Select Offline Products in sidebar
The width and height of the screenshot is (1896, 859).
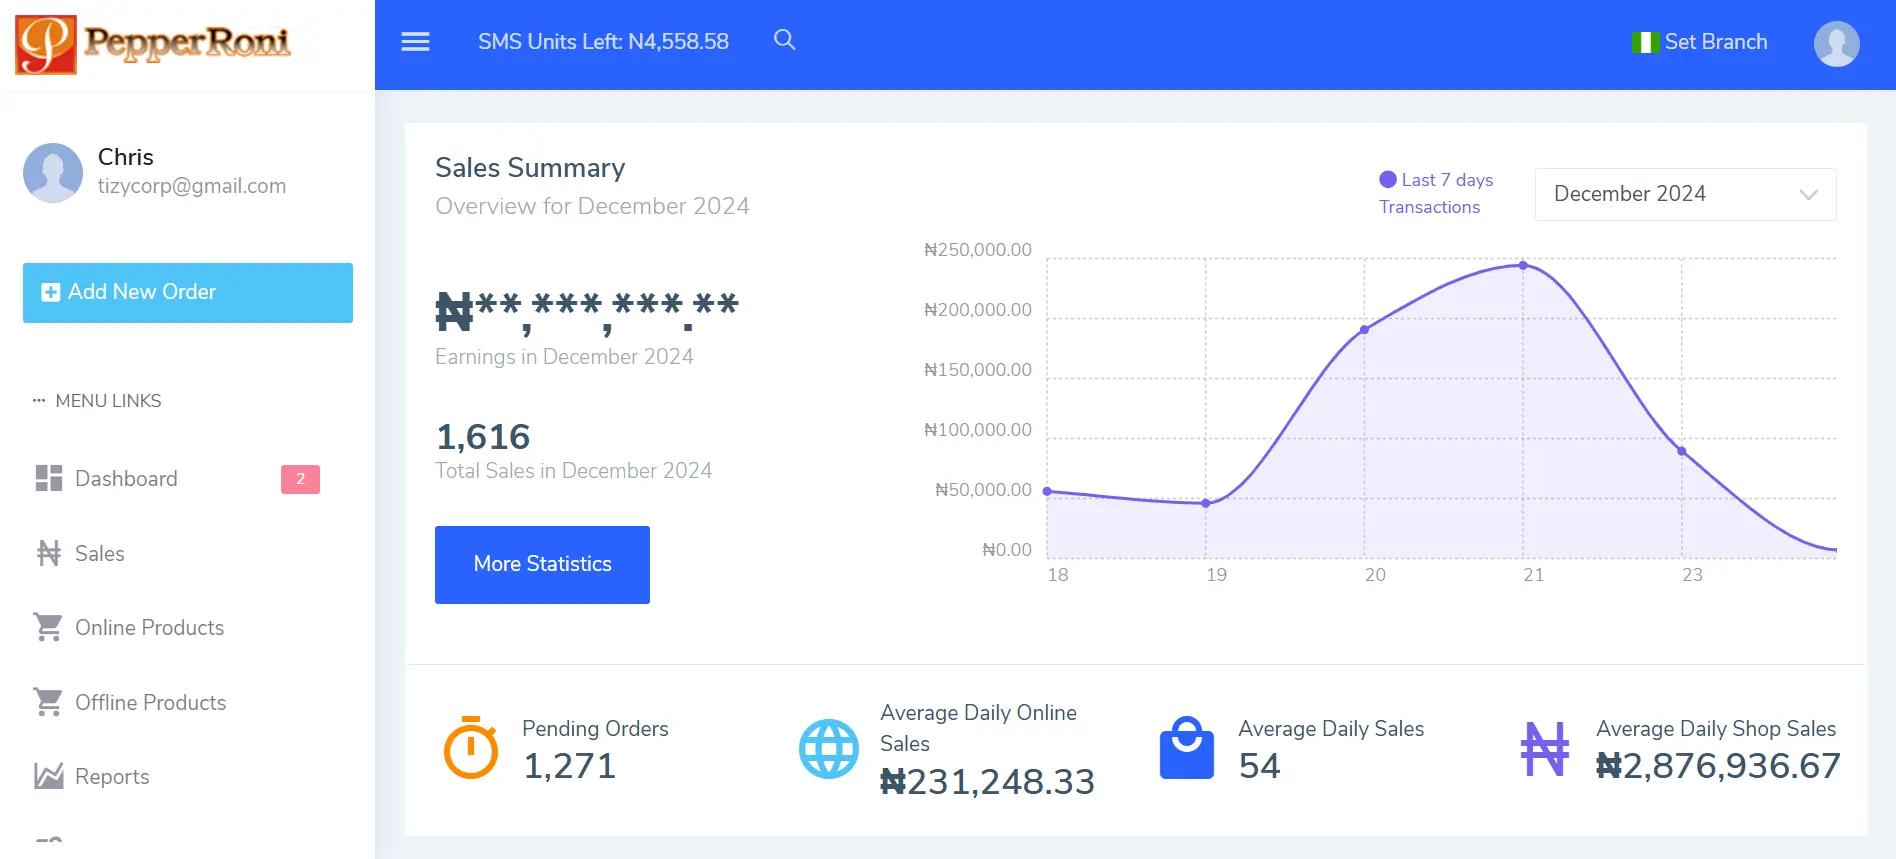(x=150, y=703)
